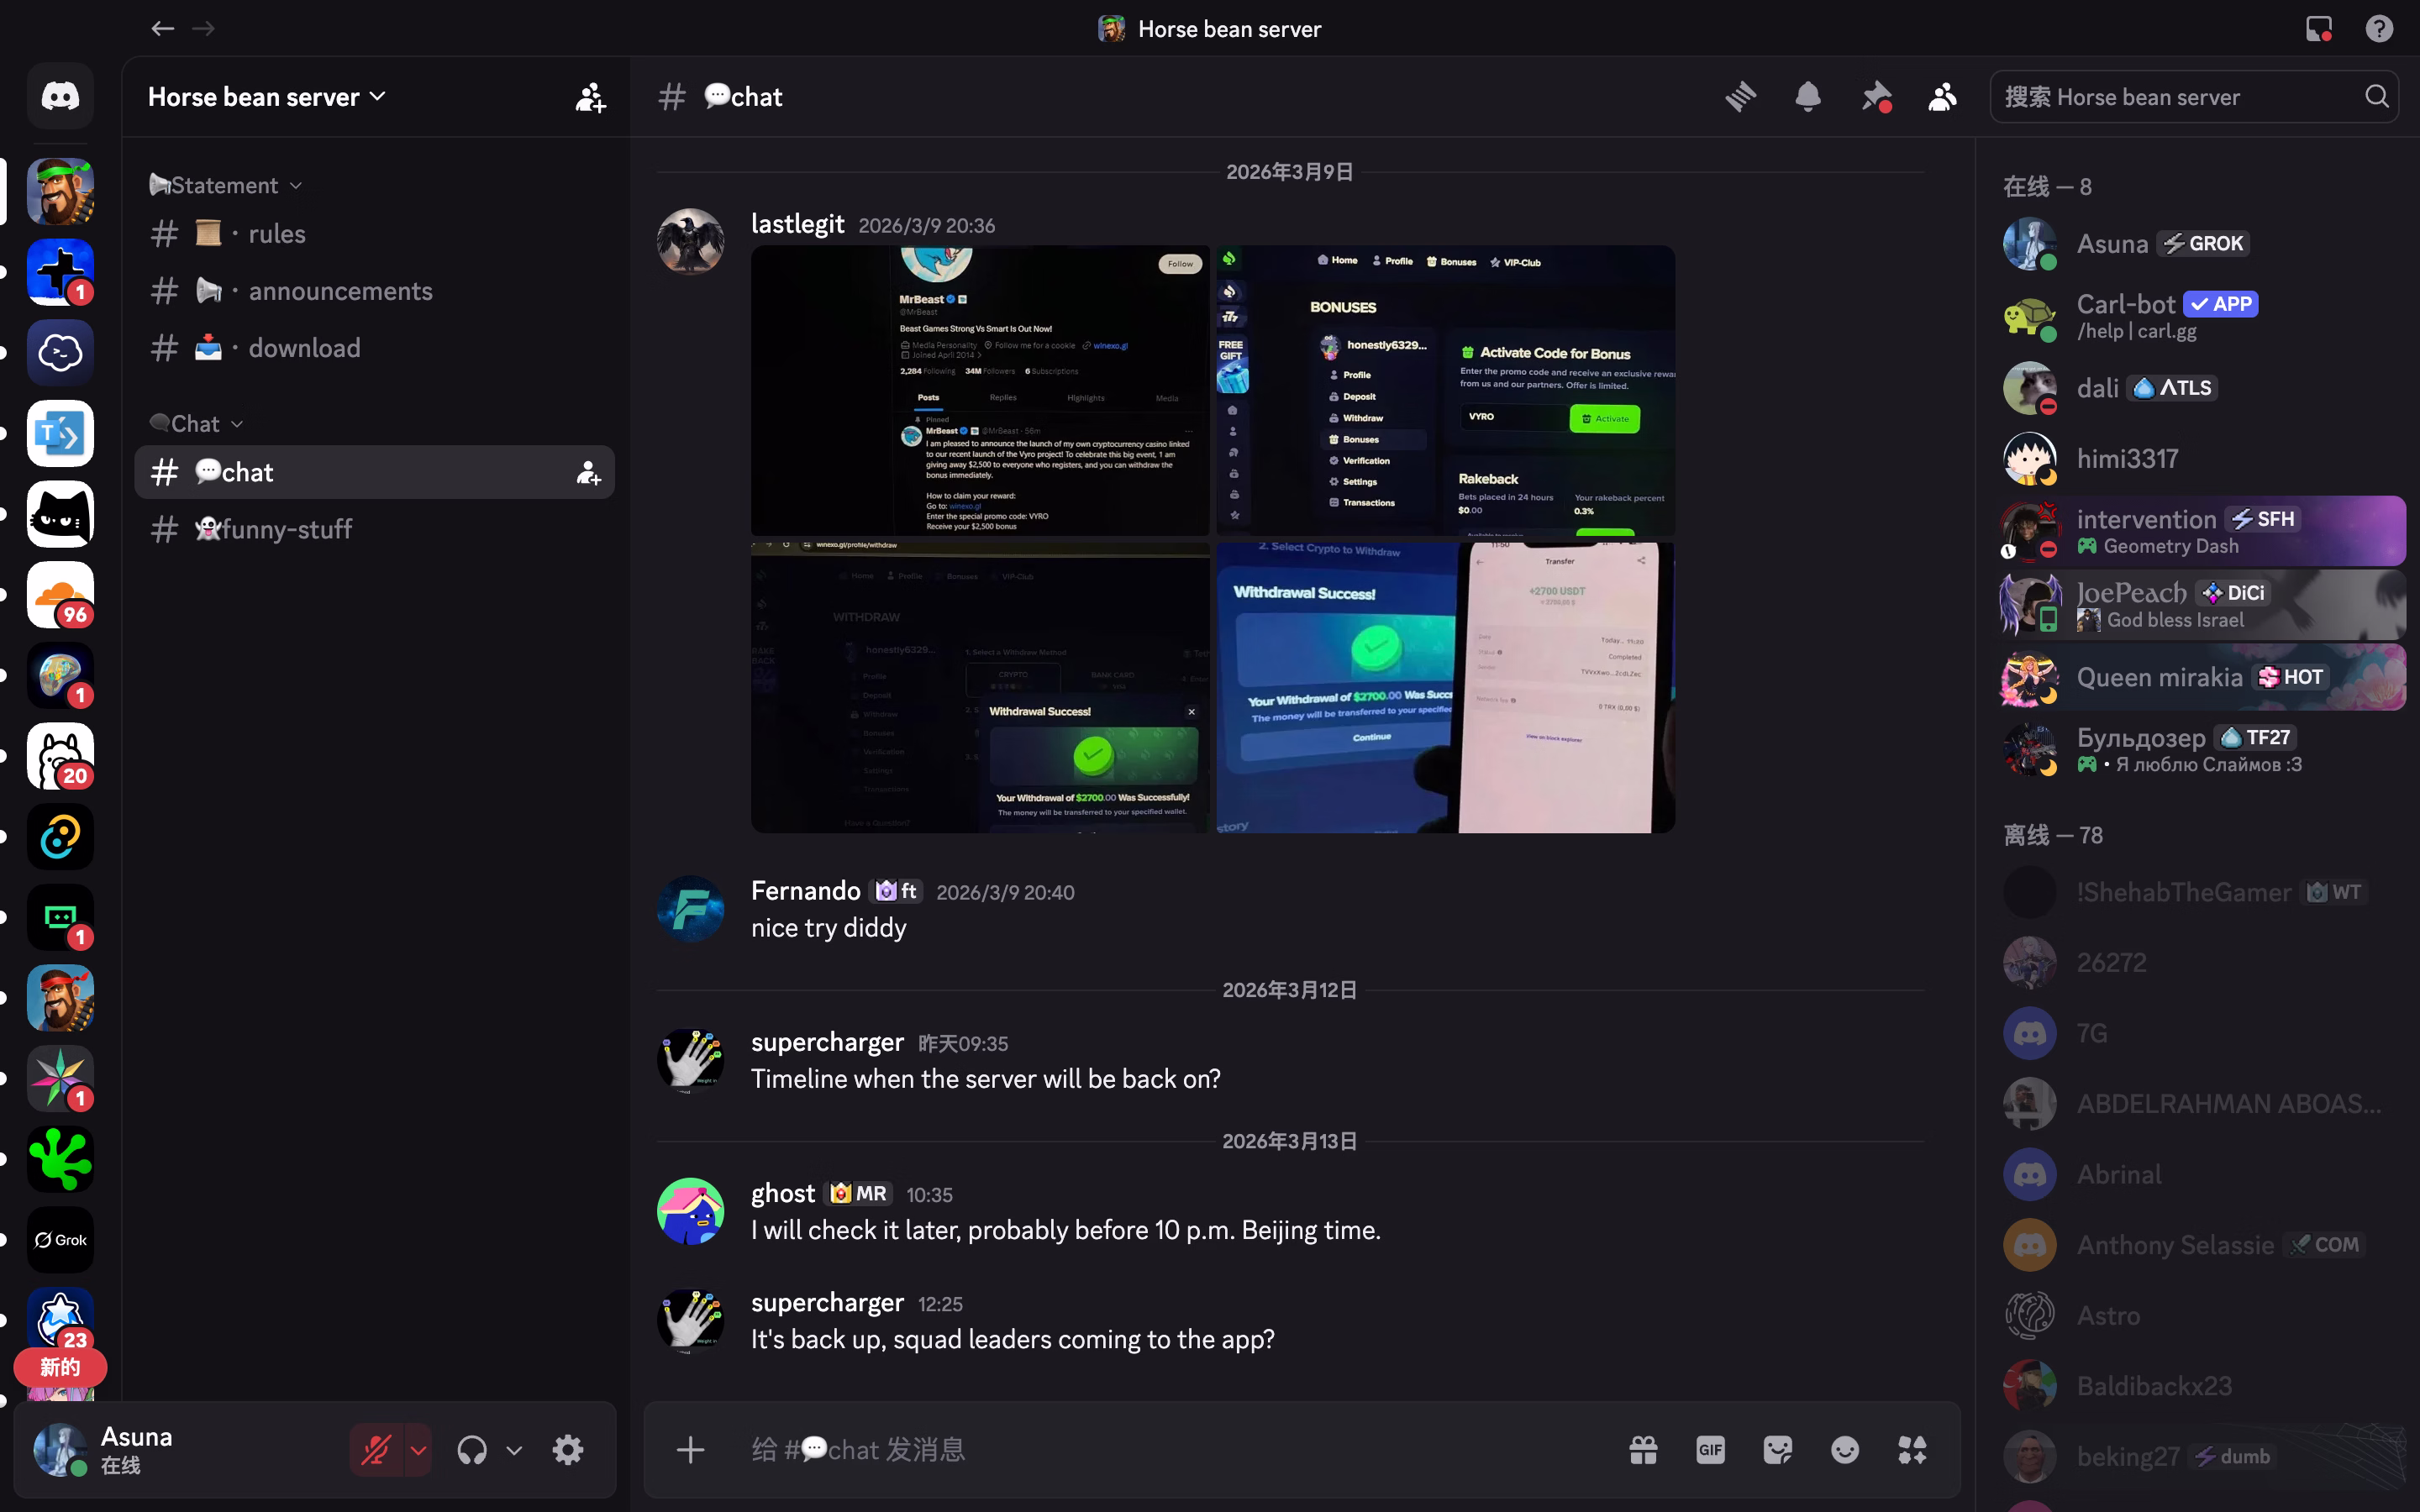Screen dimensions: 2420x1512
Task: Open the BONUSES screenshot thumbnail
Action: click(1445, 391)
